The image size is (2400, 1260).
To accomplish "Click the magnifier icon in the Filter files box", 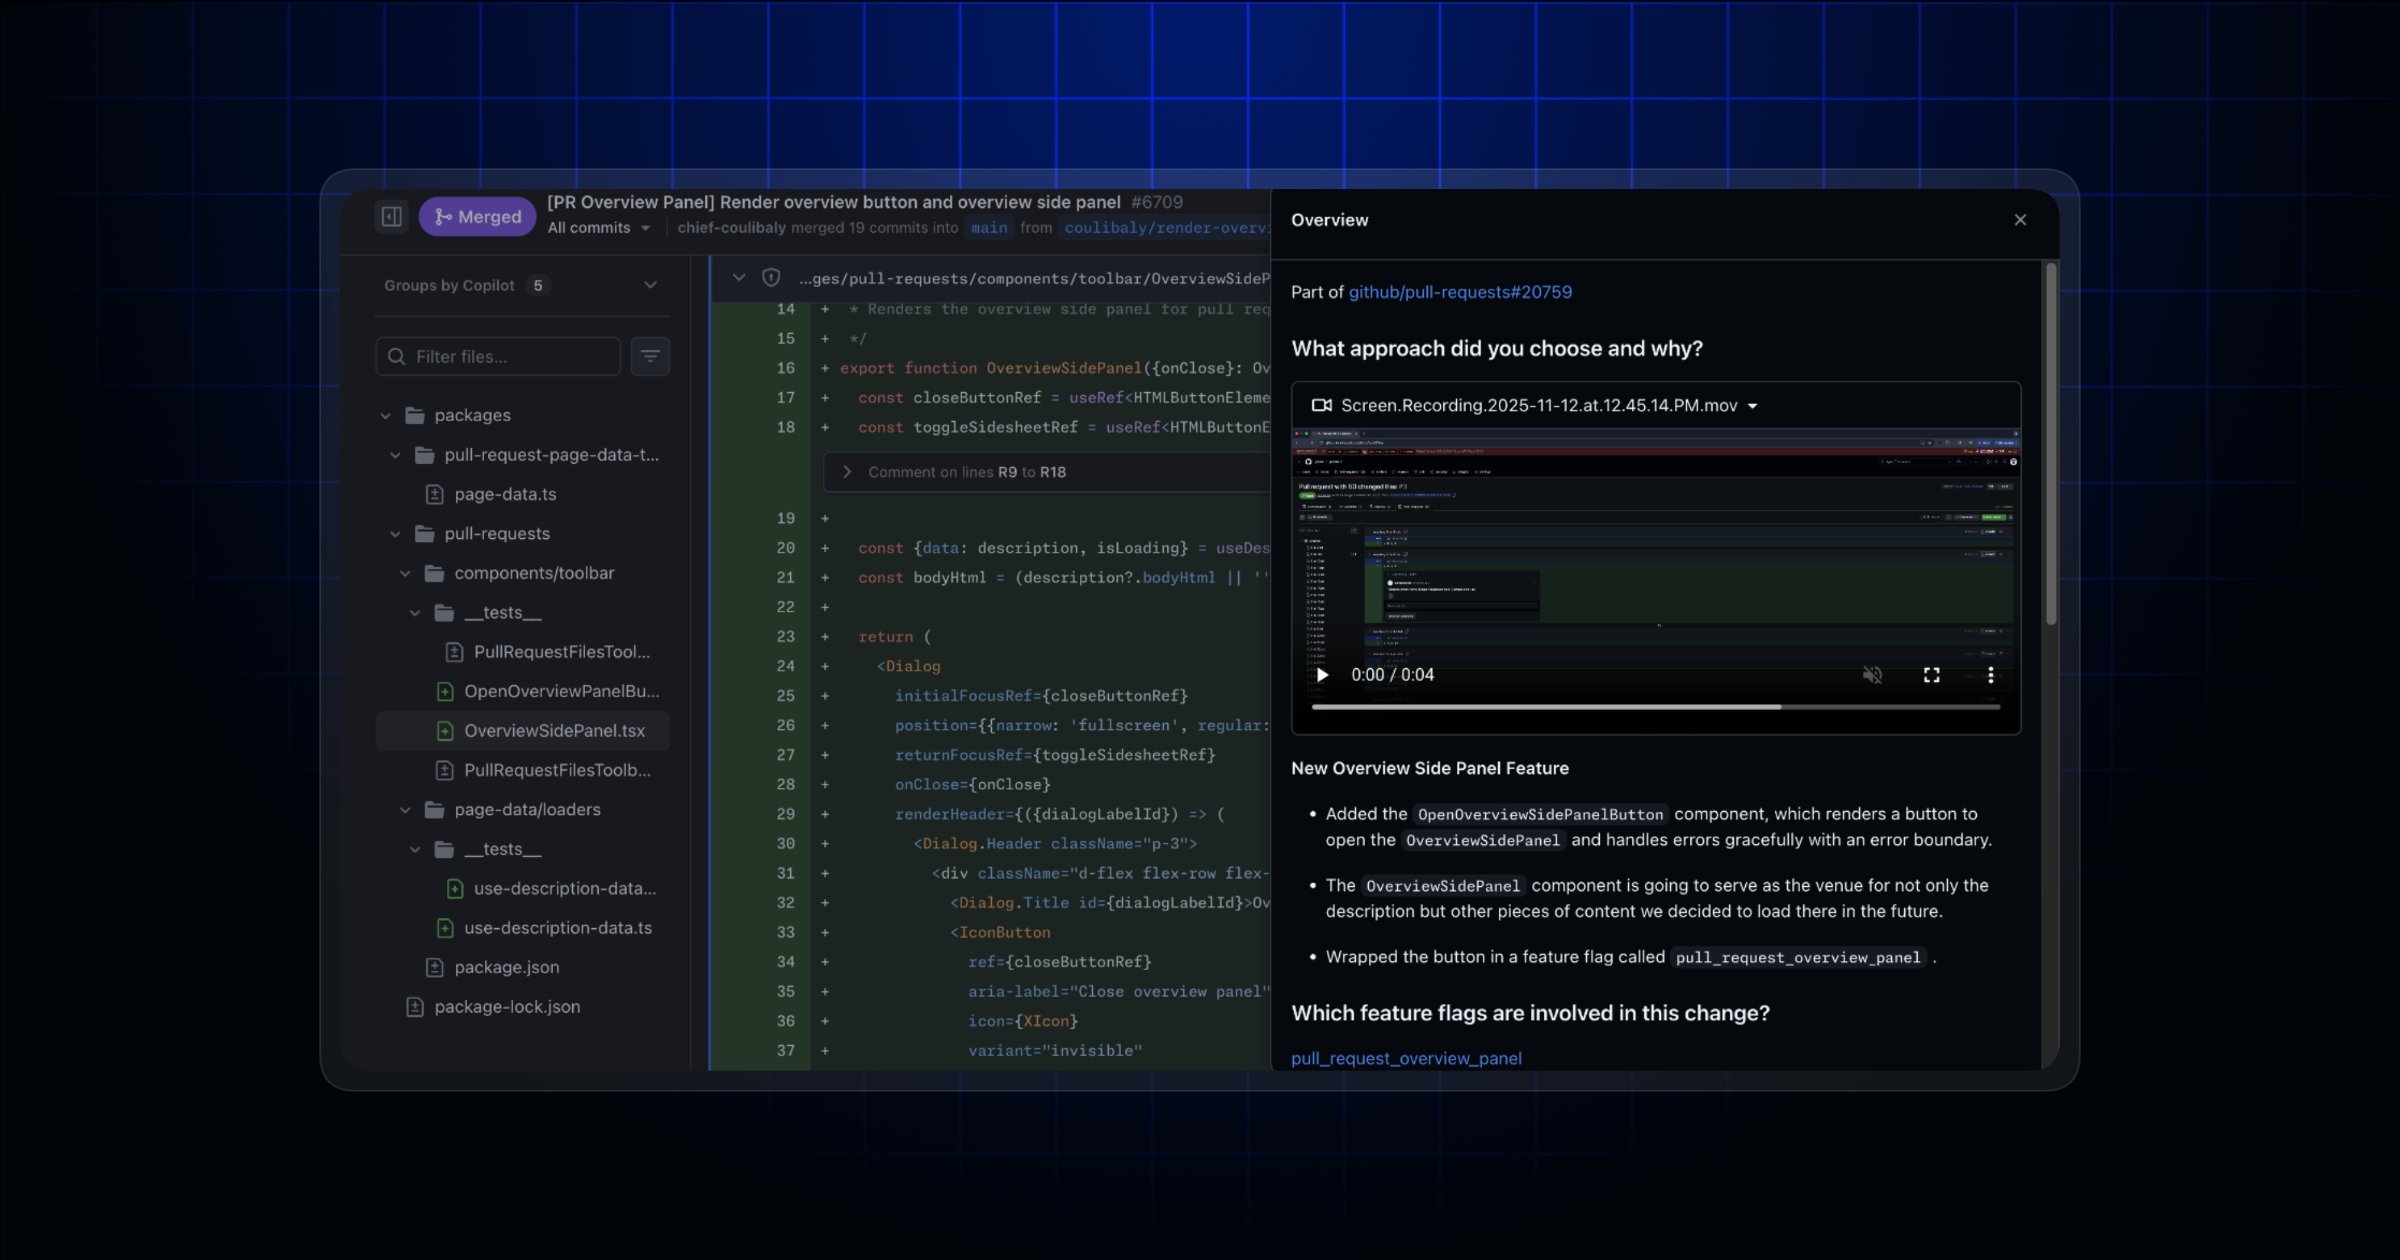I will coord(397,356).
